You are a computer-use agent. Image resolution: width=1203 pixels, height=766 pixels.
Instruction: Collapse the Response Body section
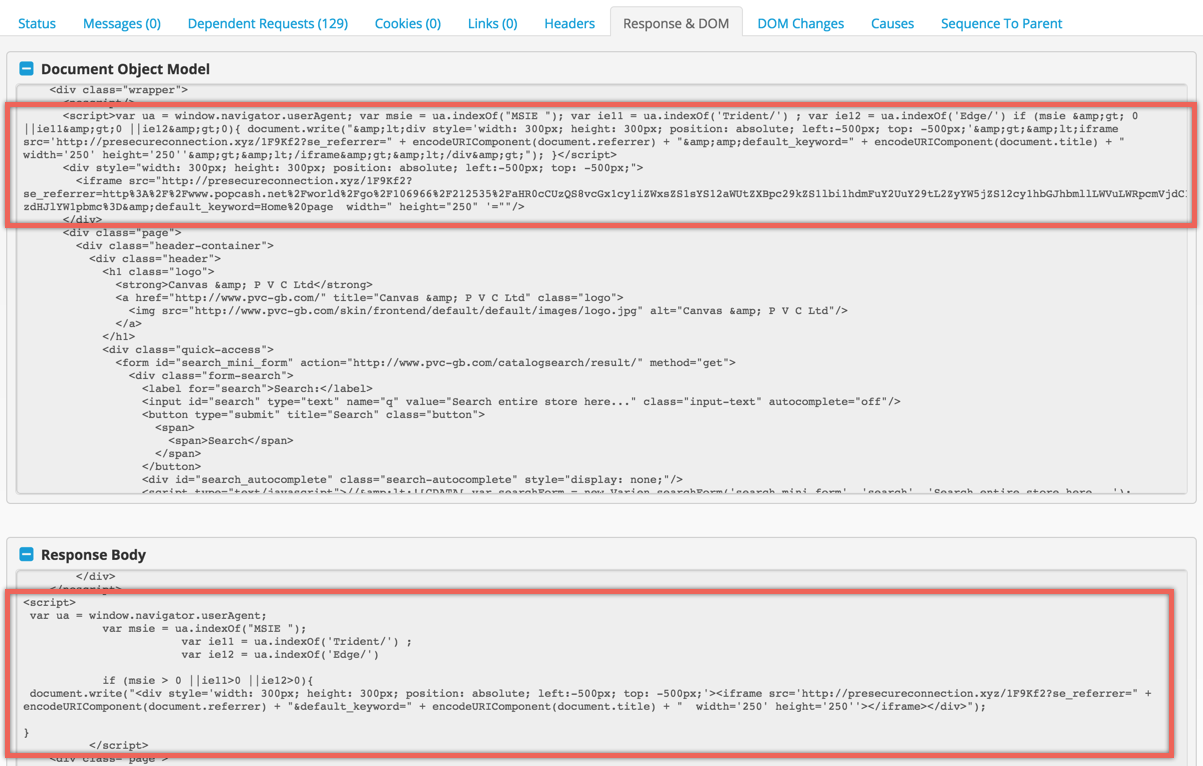click(27, 554)
